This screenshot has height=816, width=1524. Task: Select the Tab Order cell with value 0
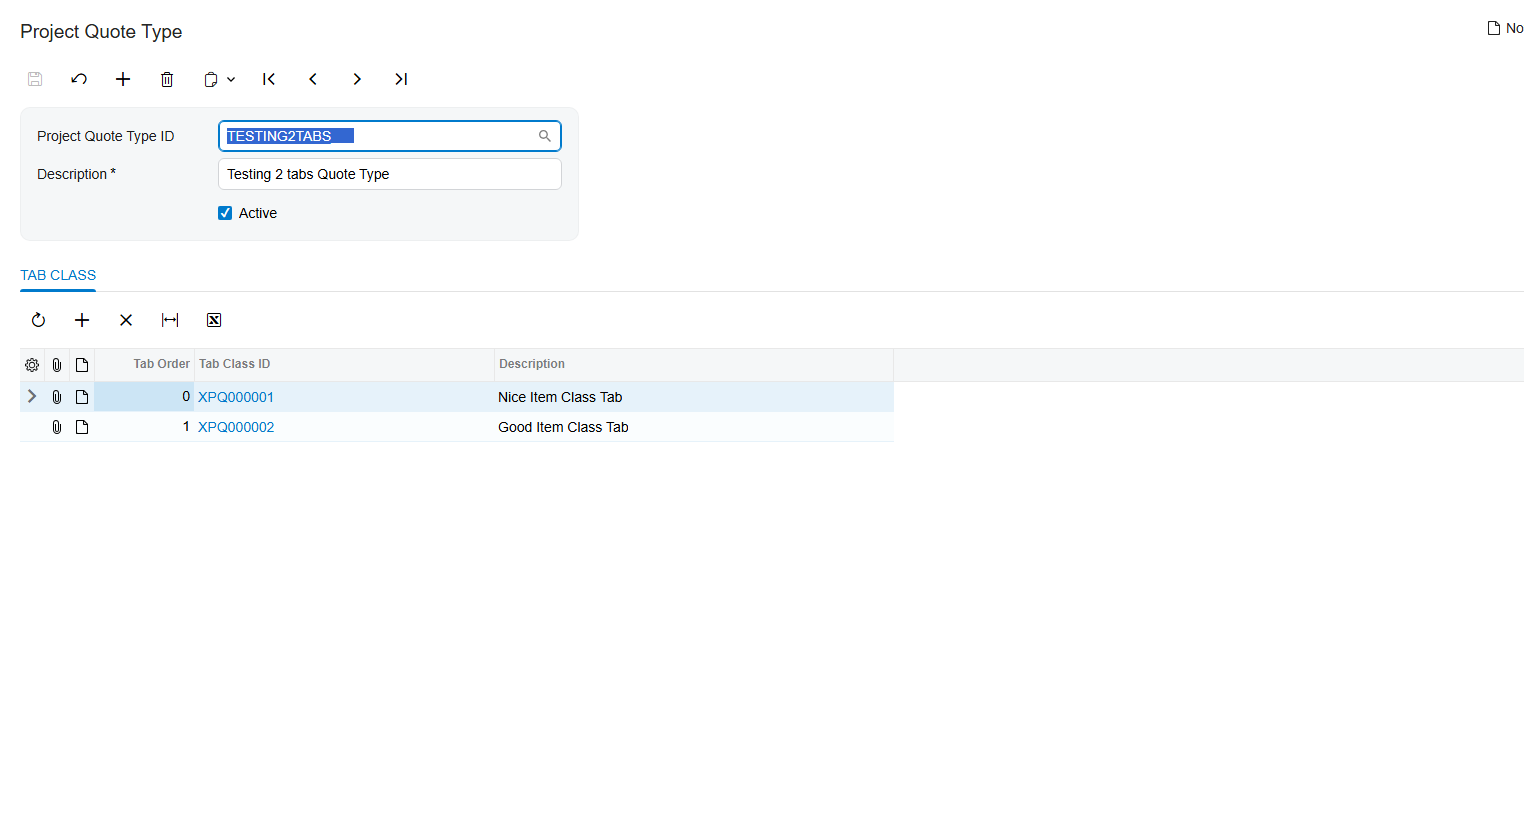pyautogui.click(x=144, y=397)
